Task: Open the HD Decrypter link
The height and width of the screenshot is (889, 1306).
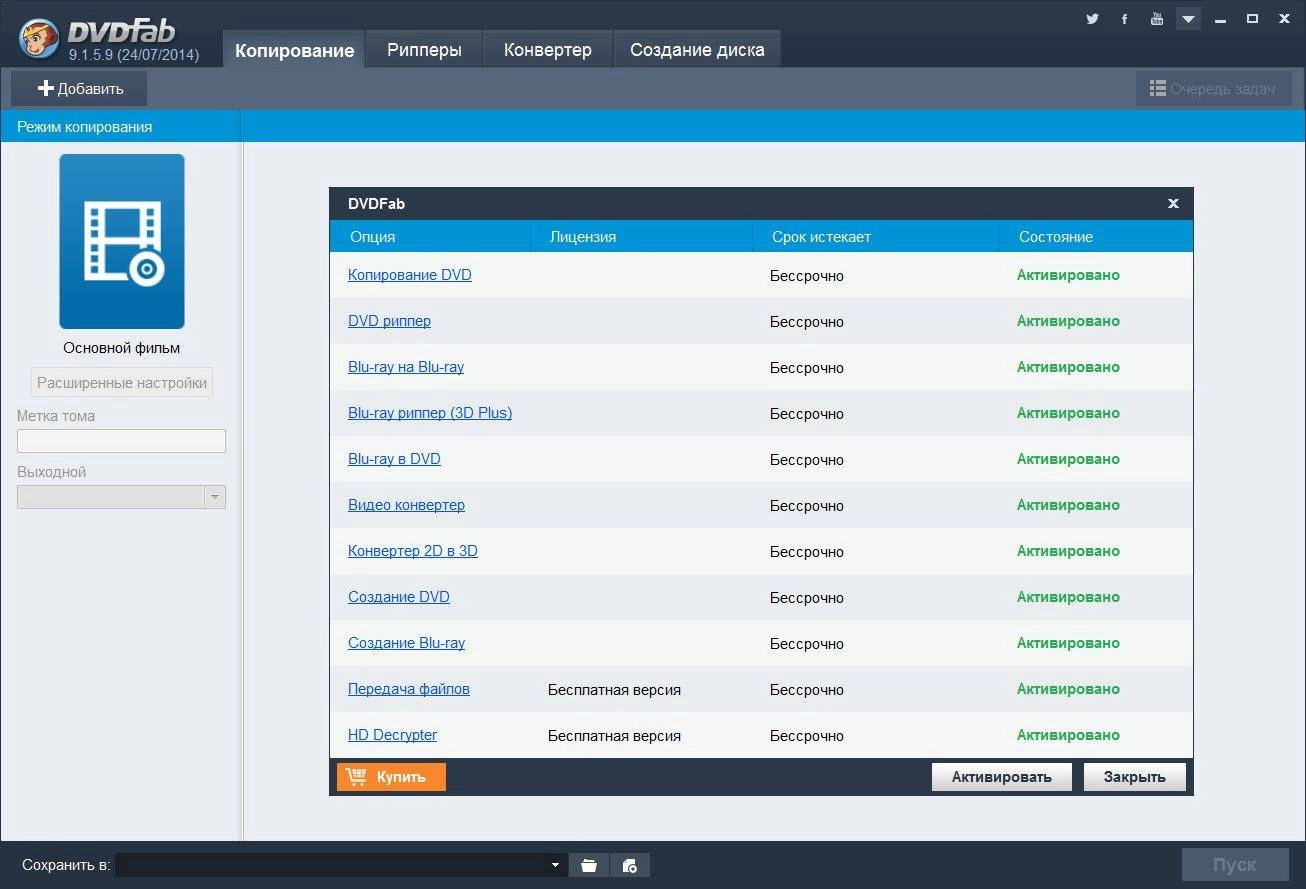Action: [392, 735]
